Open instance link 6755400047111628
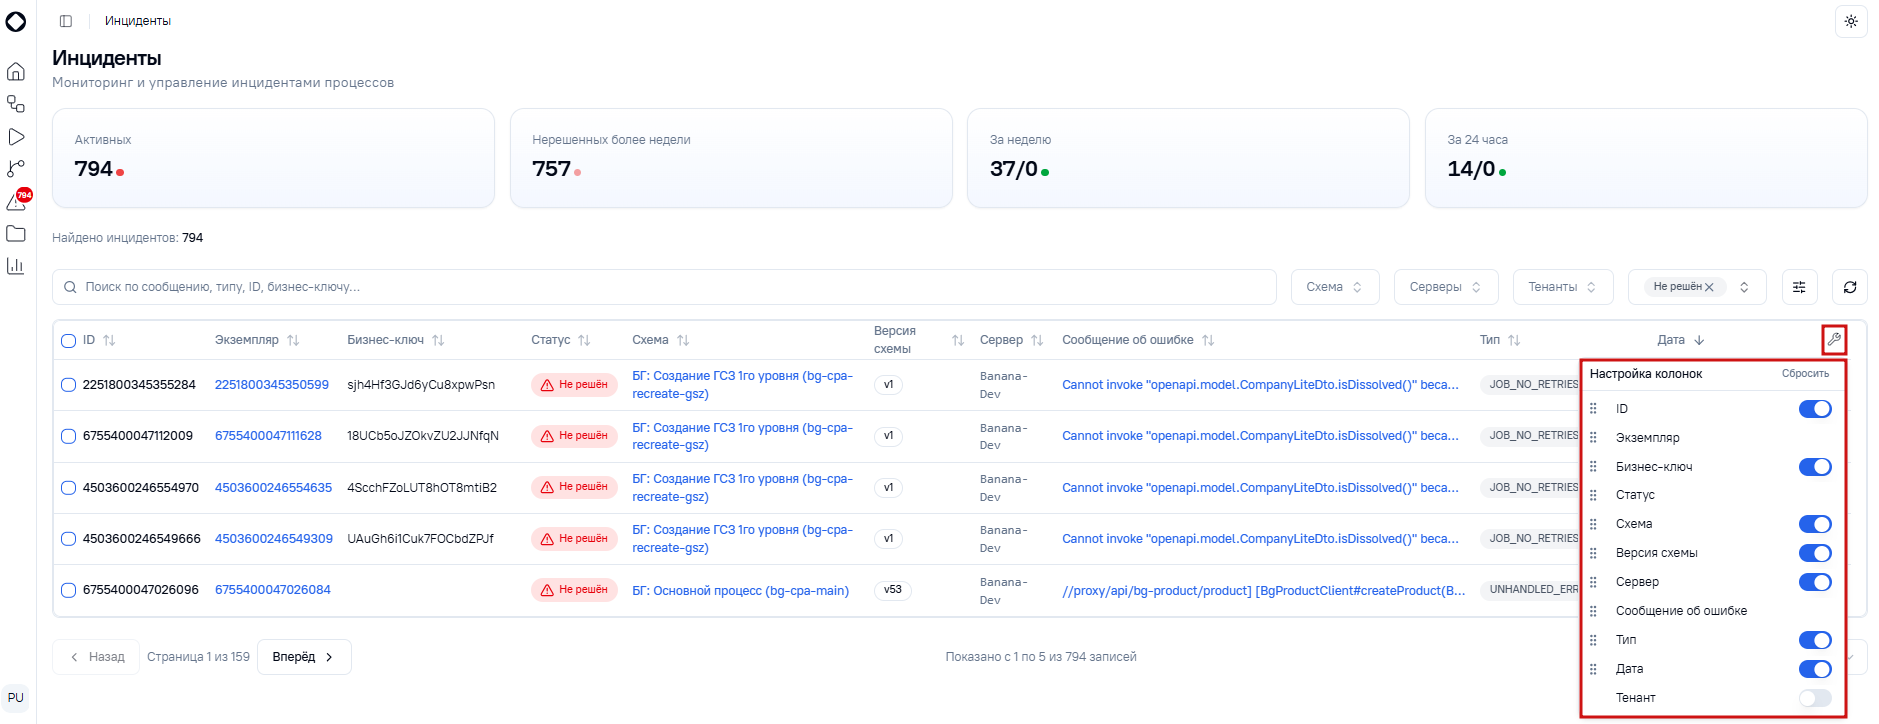The image size is (1879, 724). [x=268, y=436]
